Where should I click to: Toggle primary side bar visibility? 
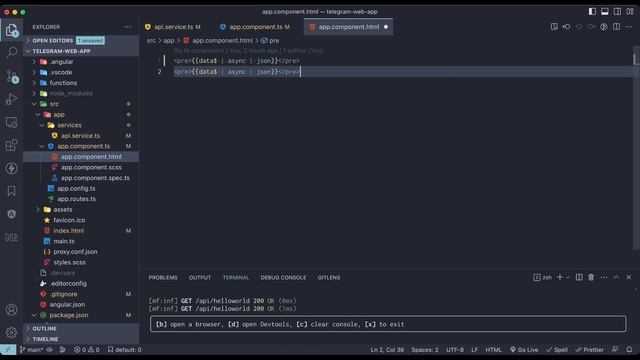click(592, 11)
